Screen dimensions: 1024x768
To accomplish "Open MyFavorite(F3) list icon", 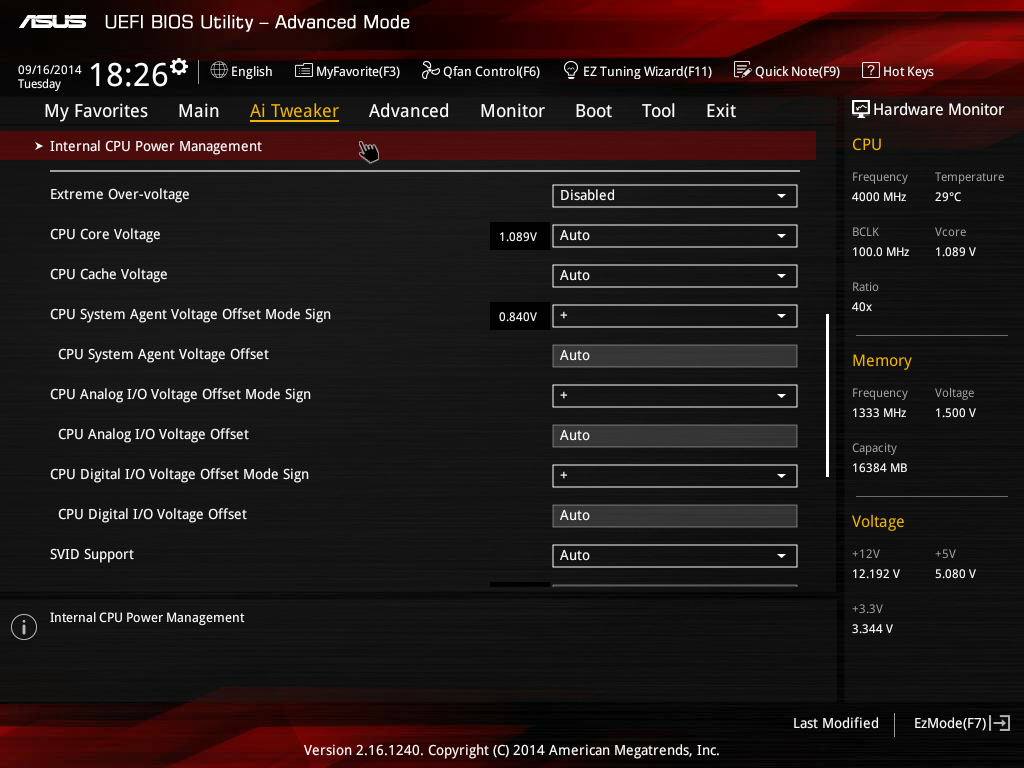I will coord(304,71).
